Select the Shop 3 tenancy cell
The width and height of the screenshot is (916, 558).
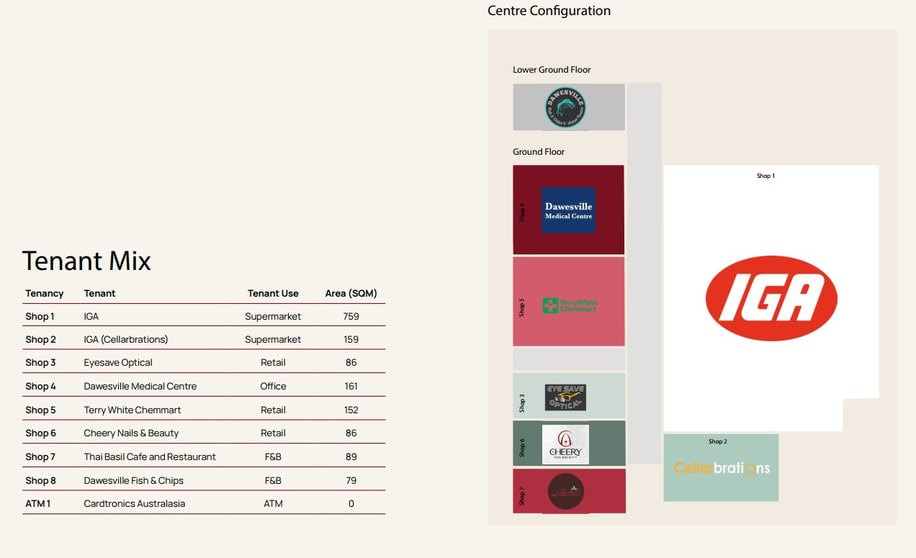40,362
